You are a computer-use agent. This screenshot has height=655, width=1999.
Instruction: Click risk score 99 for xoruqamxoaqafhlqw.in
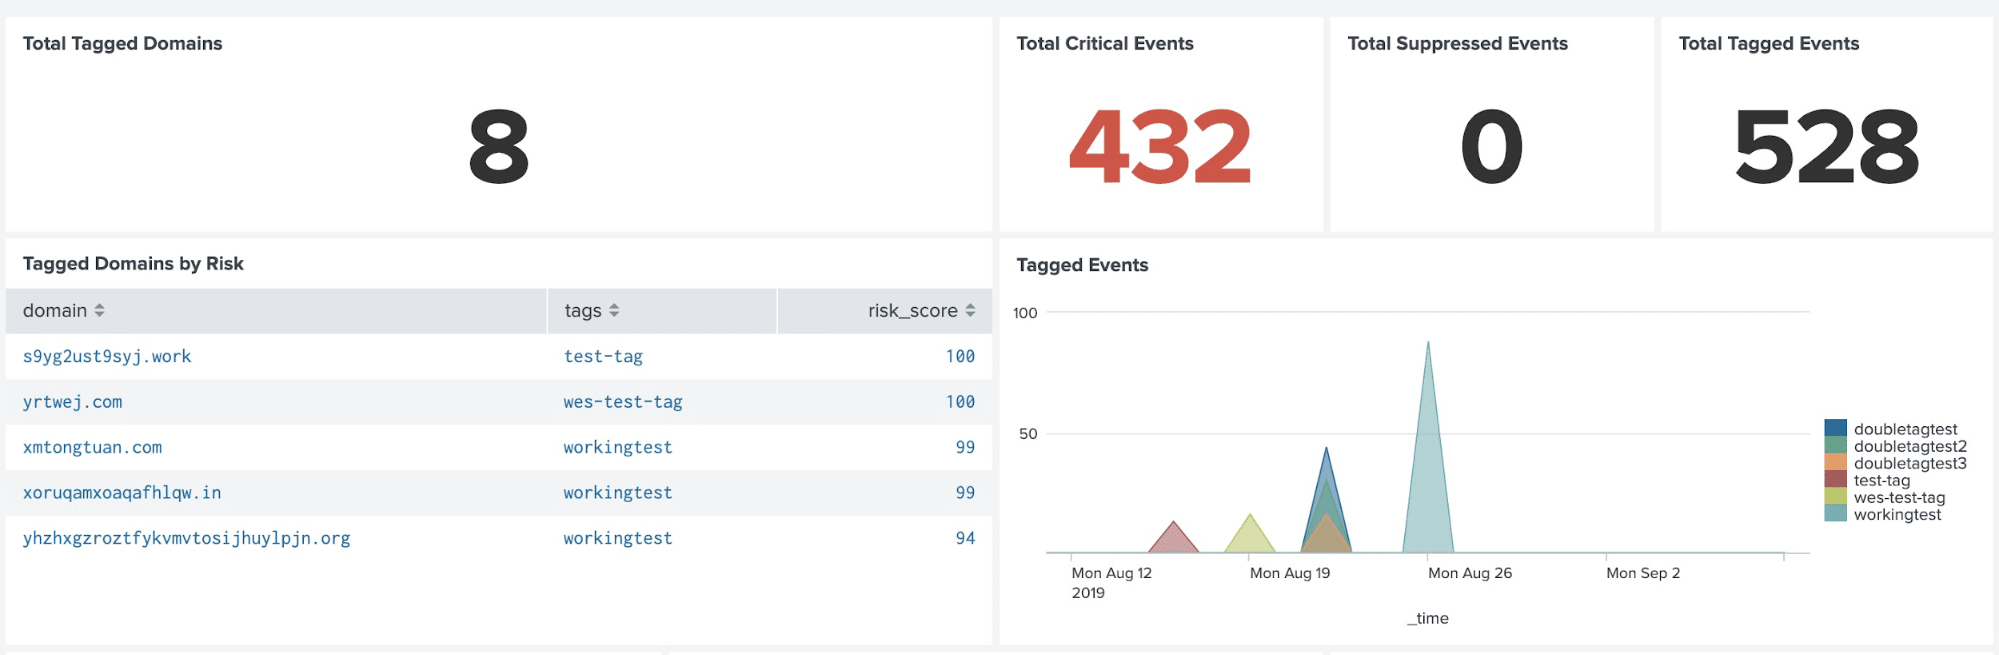coord(965,493)
